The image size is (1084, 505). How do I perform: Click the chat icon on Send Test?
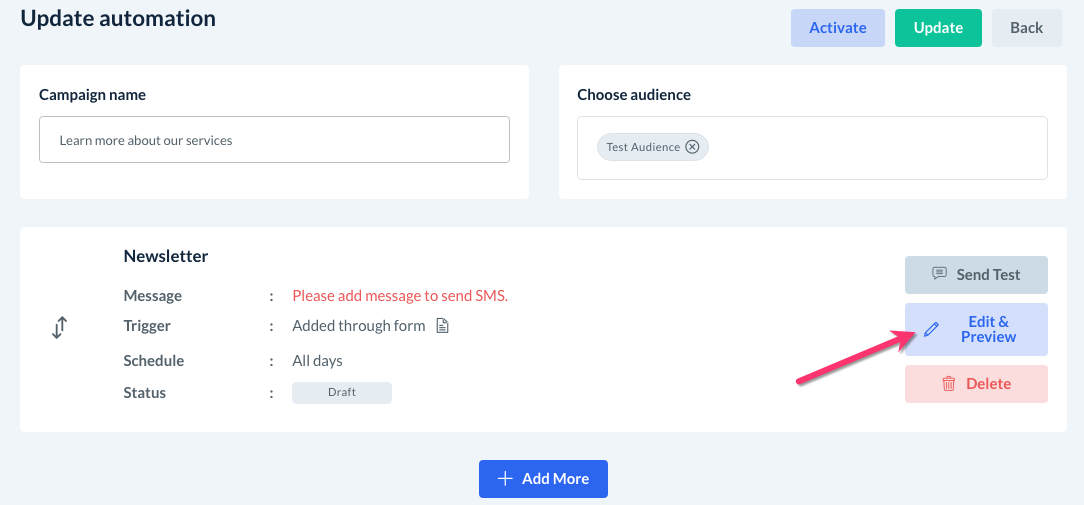[939, 274]
